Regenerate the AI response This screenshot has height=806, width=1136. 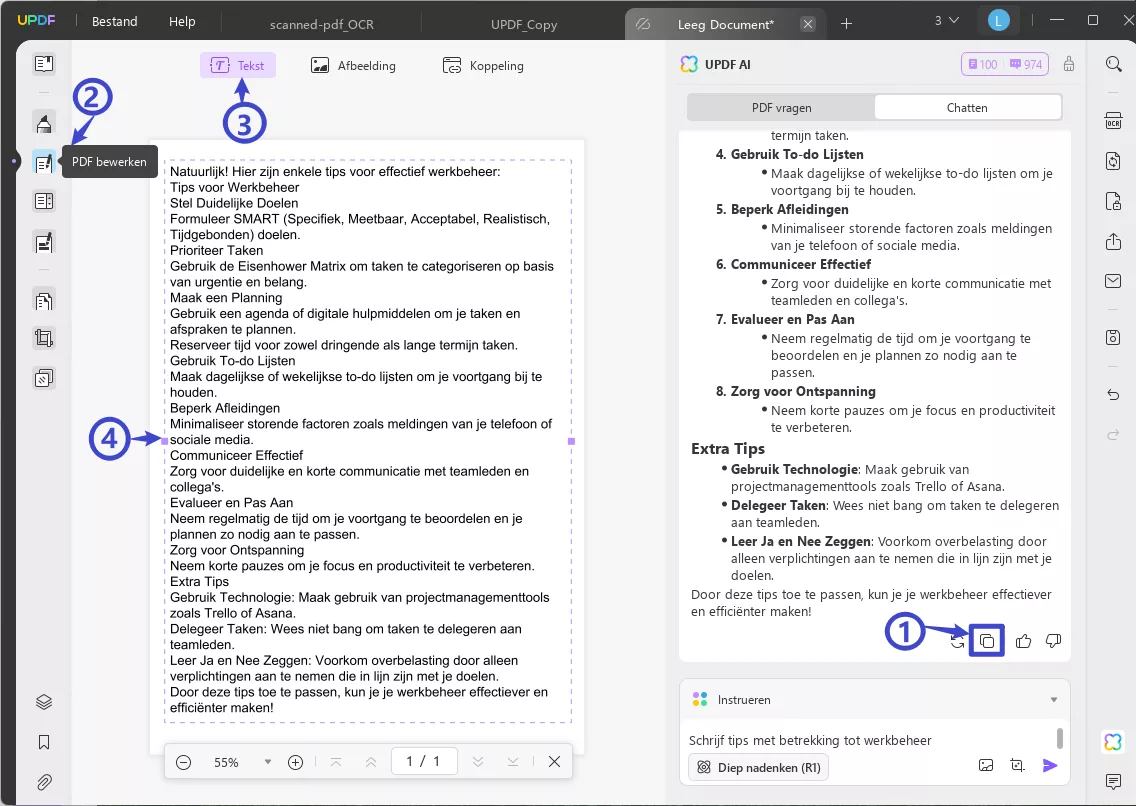(957, 641)
